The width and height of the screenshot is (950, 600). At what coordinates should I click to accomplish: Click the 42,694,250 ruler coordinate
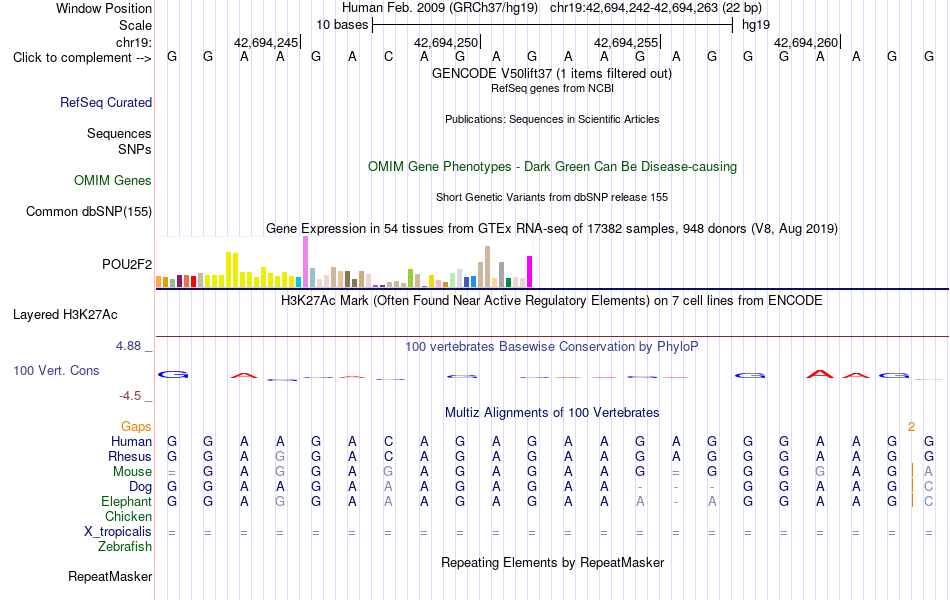click(x=447, y=42)
